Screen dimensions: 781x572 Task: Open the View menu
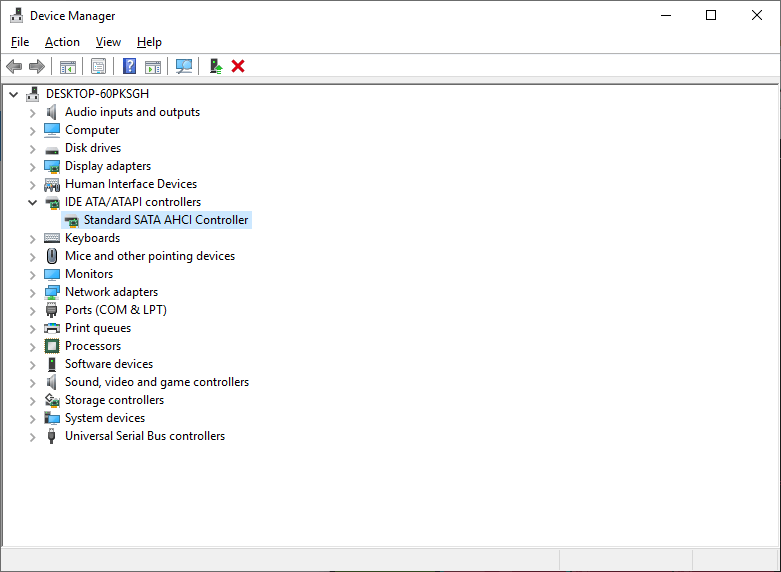coord(108,42)
